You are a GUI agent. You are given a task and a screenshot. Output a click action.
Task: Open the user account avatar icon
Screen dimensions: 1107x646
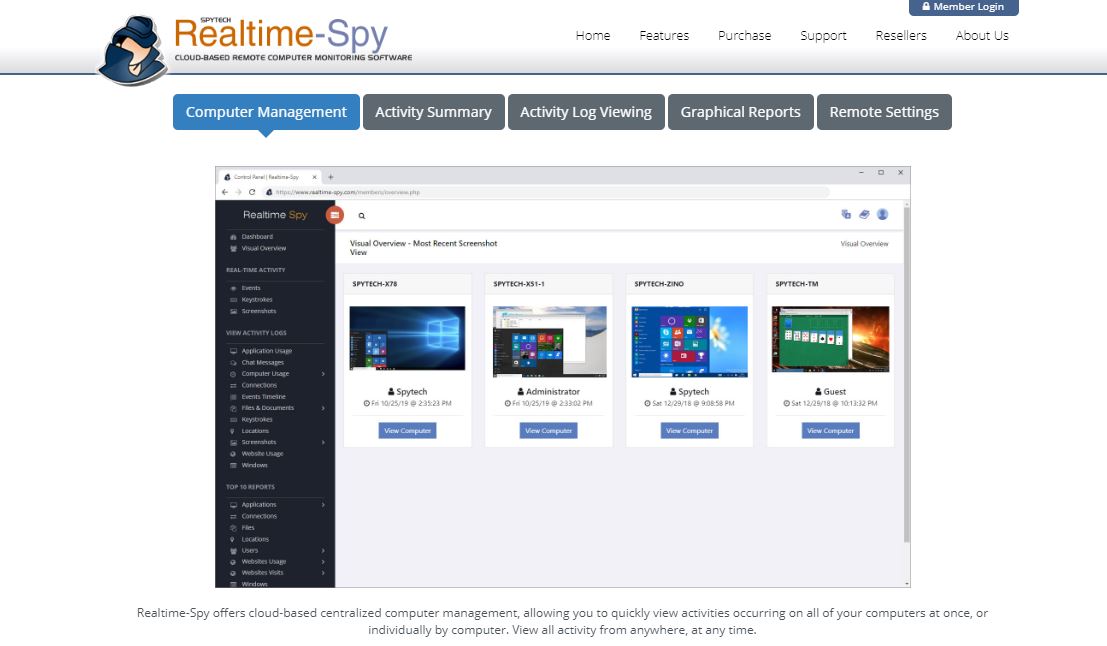tap(882, 215)
